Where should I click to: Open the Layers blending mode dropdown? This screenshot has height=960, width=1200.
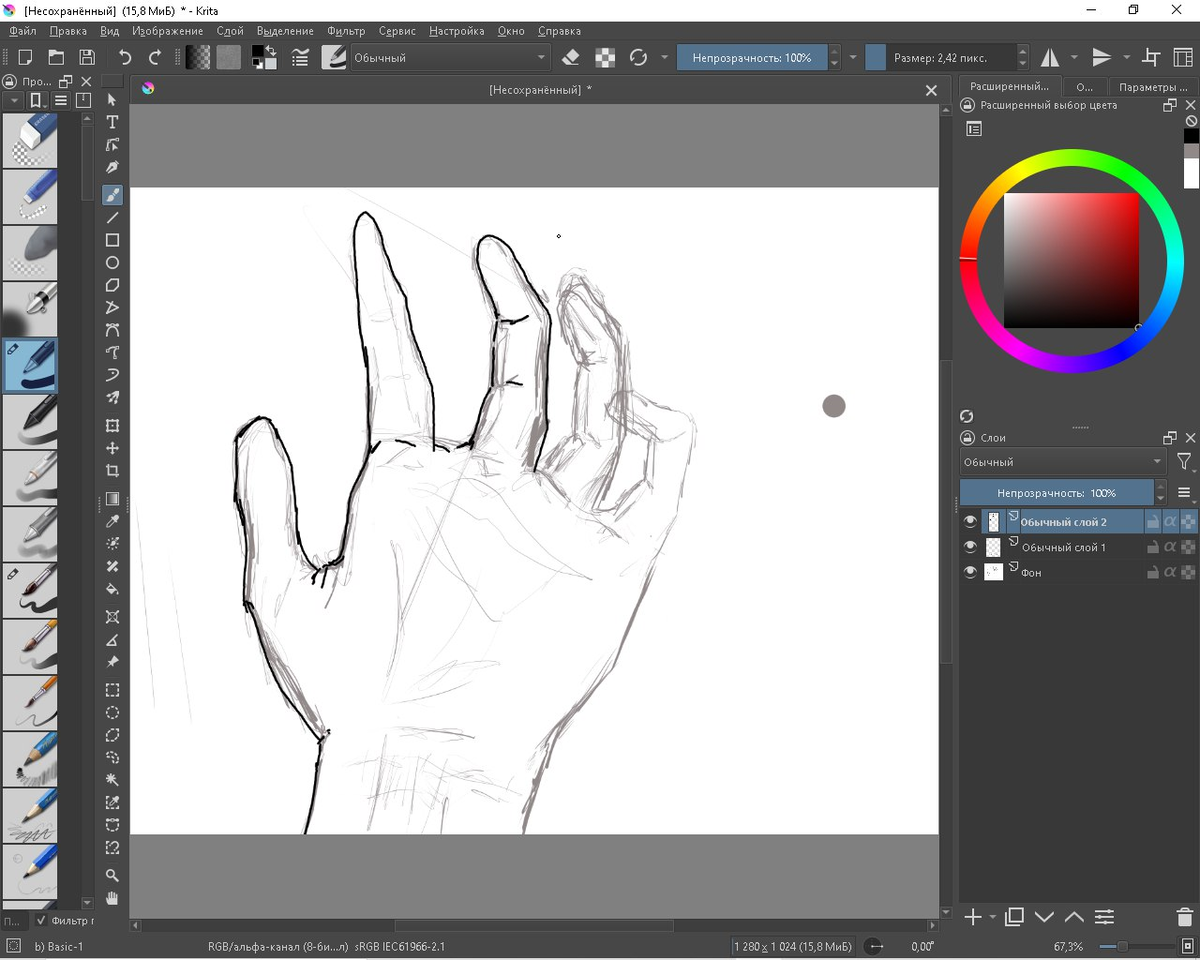[1062, 462]
